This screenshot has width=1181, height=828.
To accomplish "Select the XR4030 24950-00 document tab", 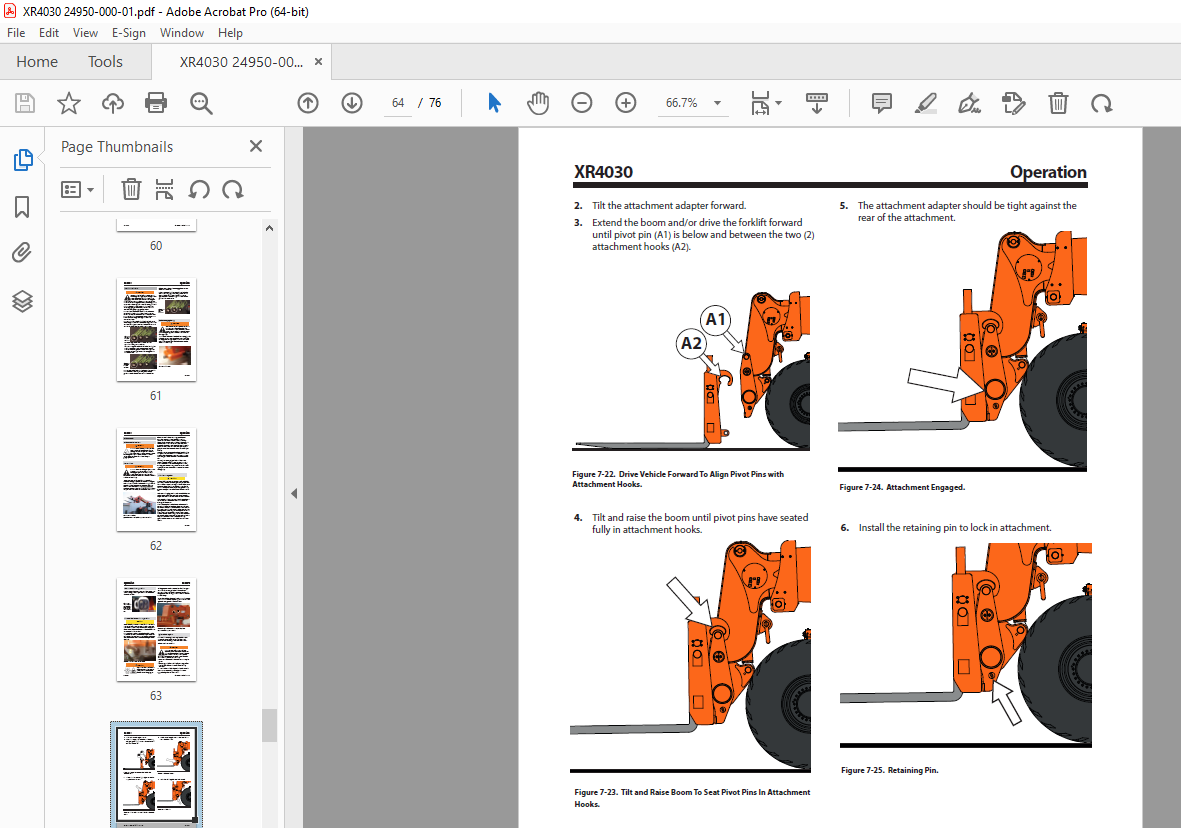I will pyautogui.click(x=241, y=62).
